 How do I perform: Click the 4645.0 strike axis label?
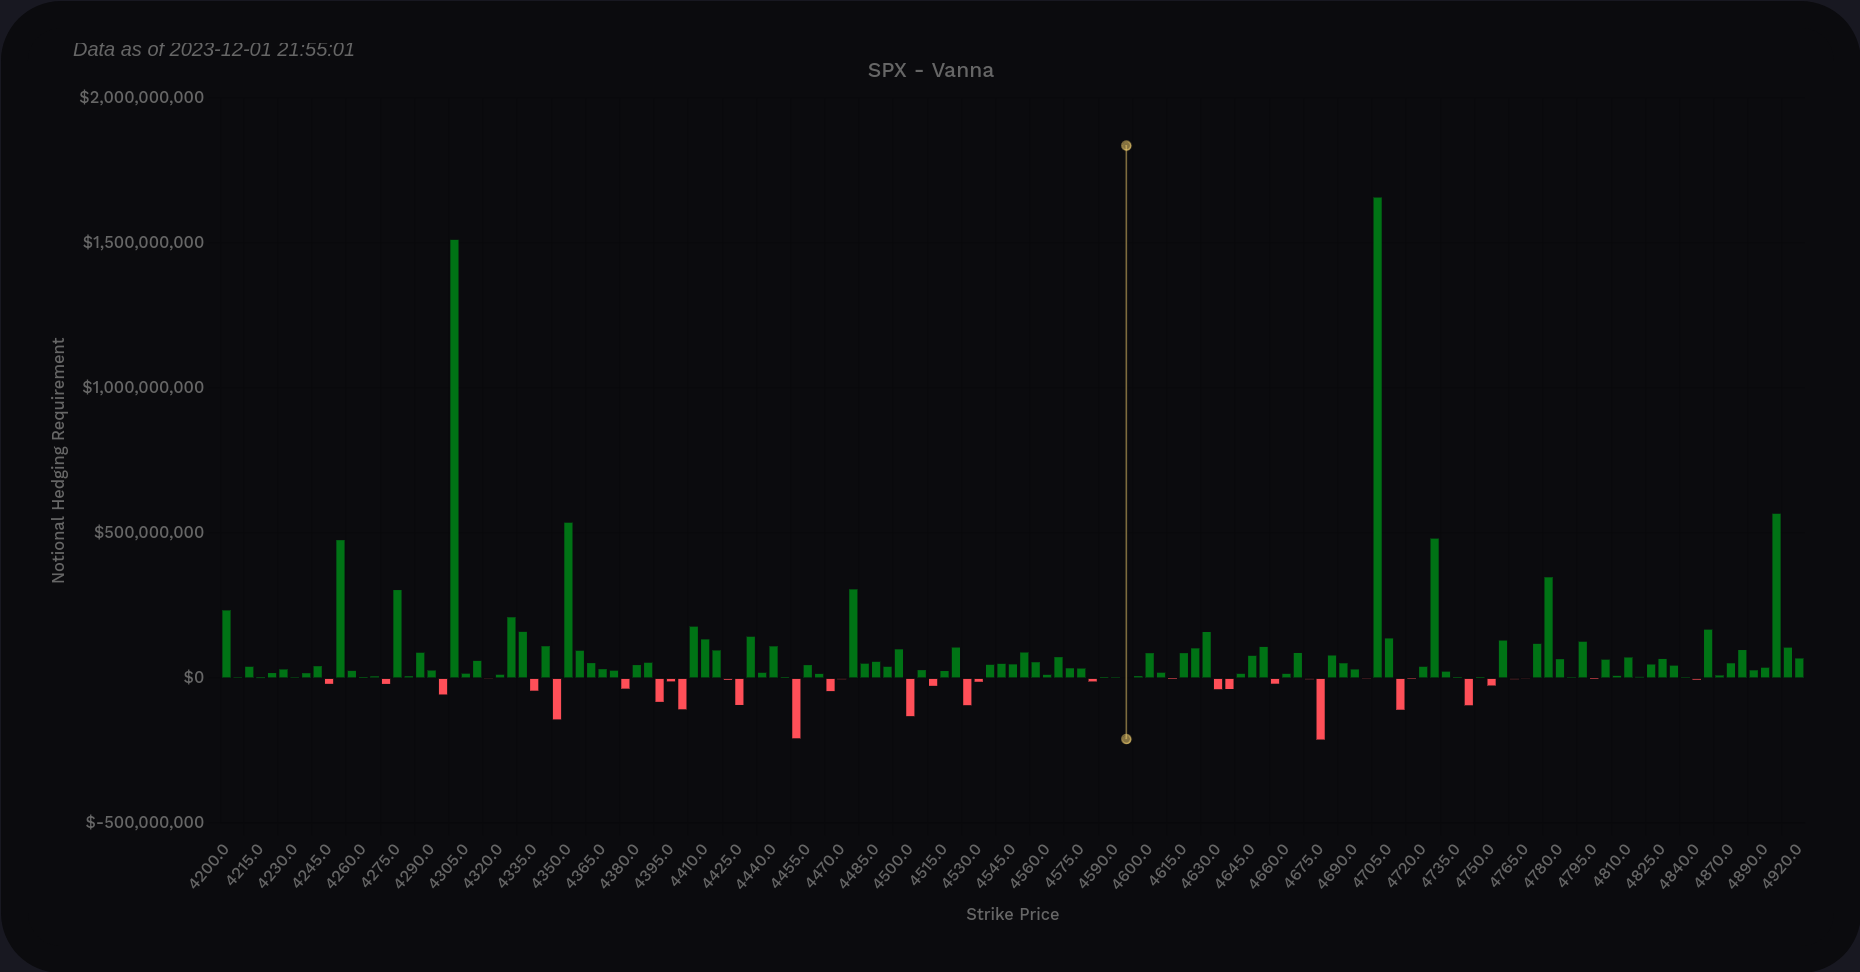coord(1235,866)
